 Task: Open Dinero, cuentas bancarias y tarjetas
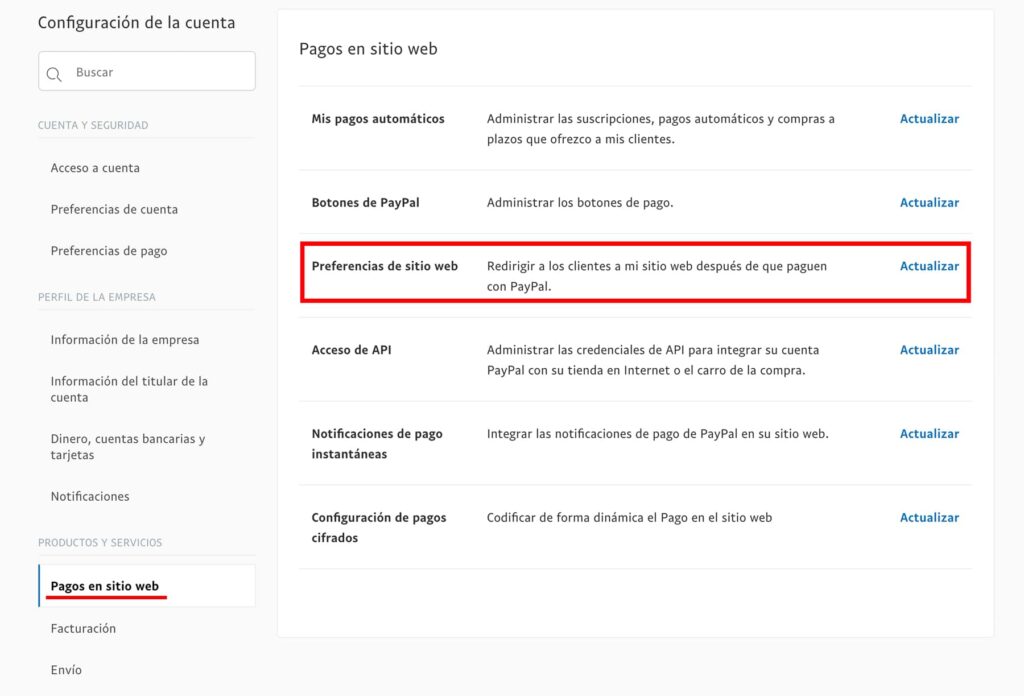[128, 447]
